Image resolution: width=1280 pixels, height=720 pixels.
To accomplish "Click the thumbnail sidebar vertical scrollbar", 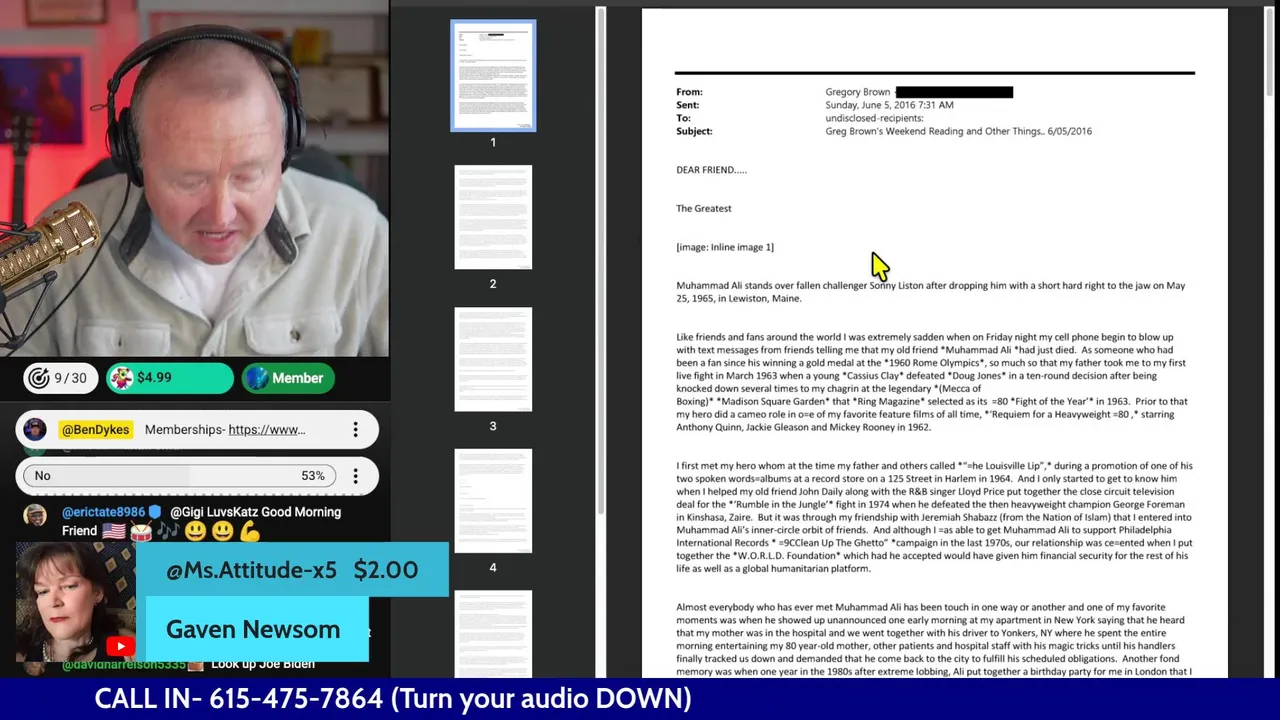I will [x=600, y=260].
